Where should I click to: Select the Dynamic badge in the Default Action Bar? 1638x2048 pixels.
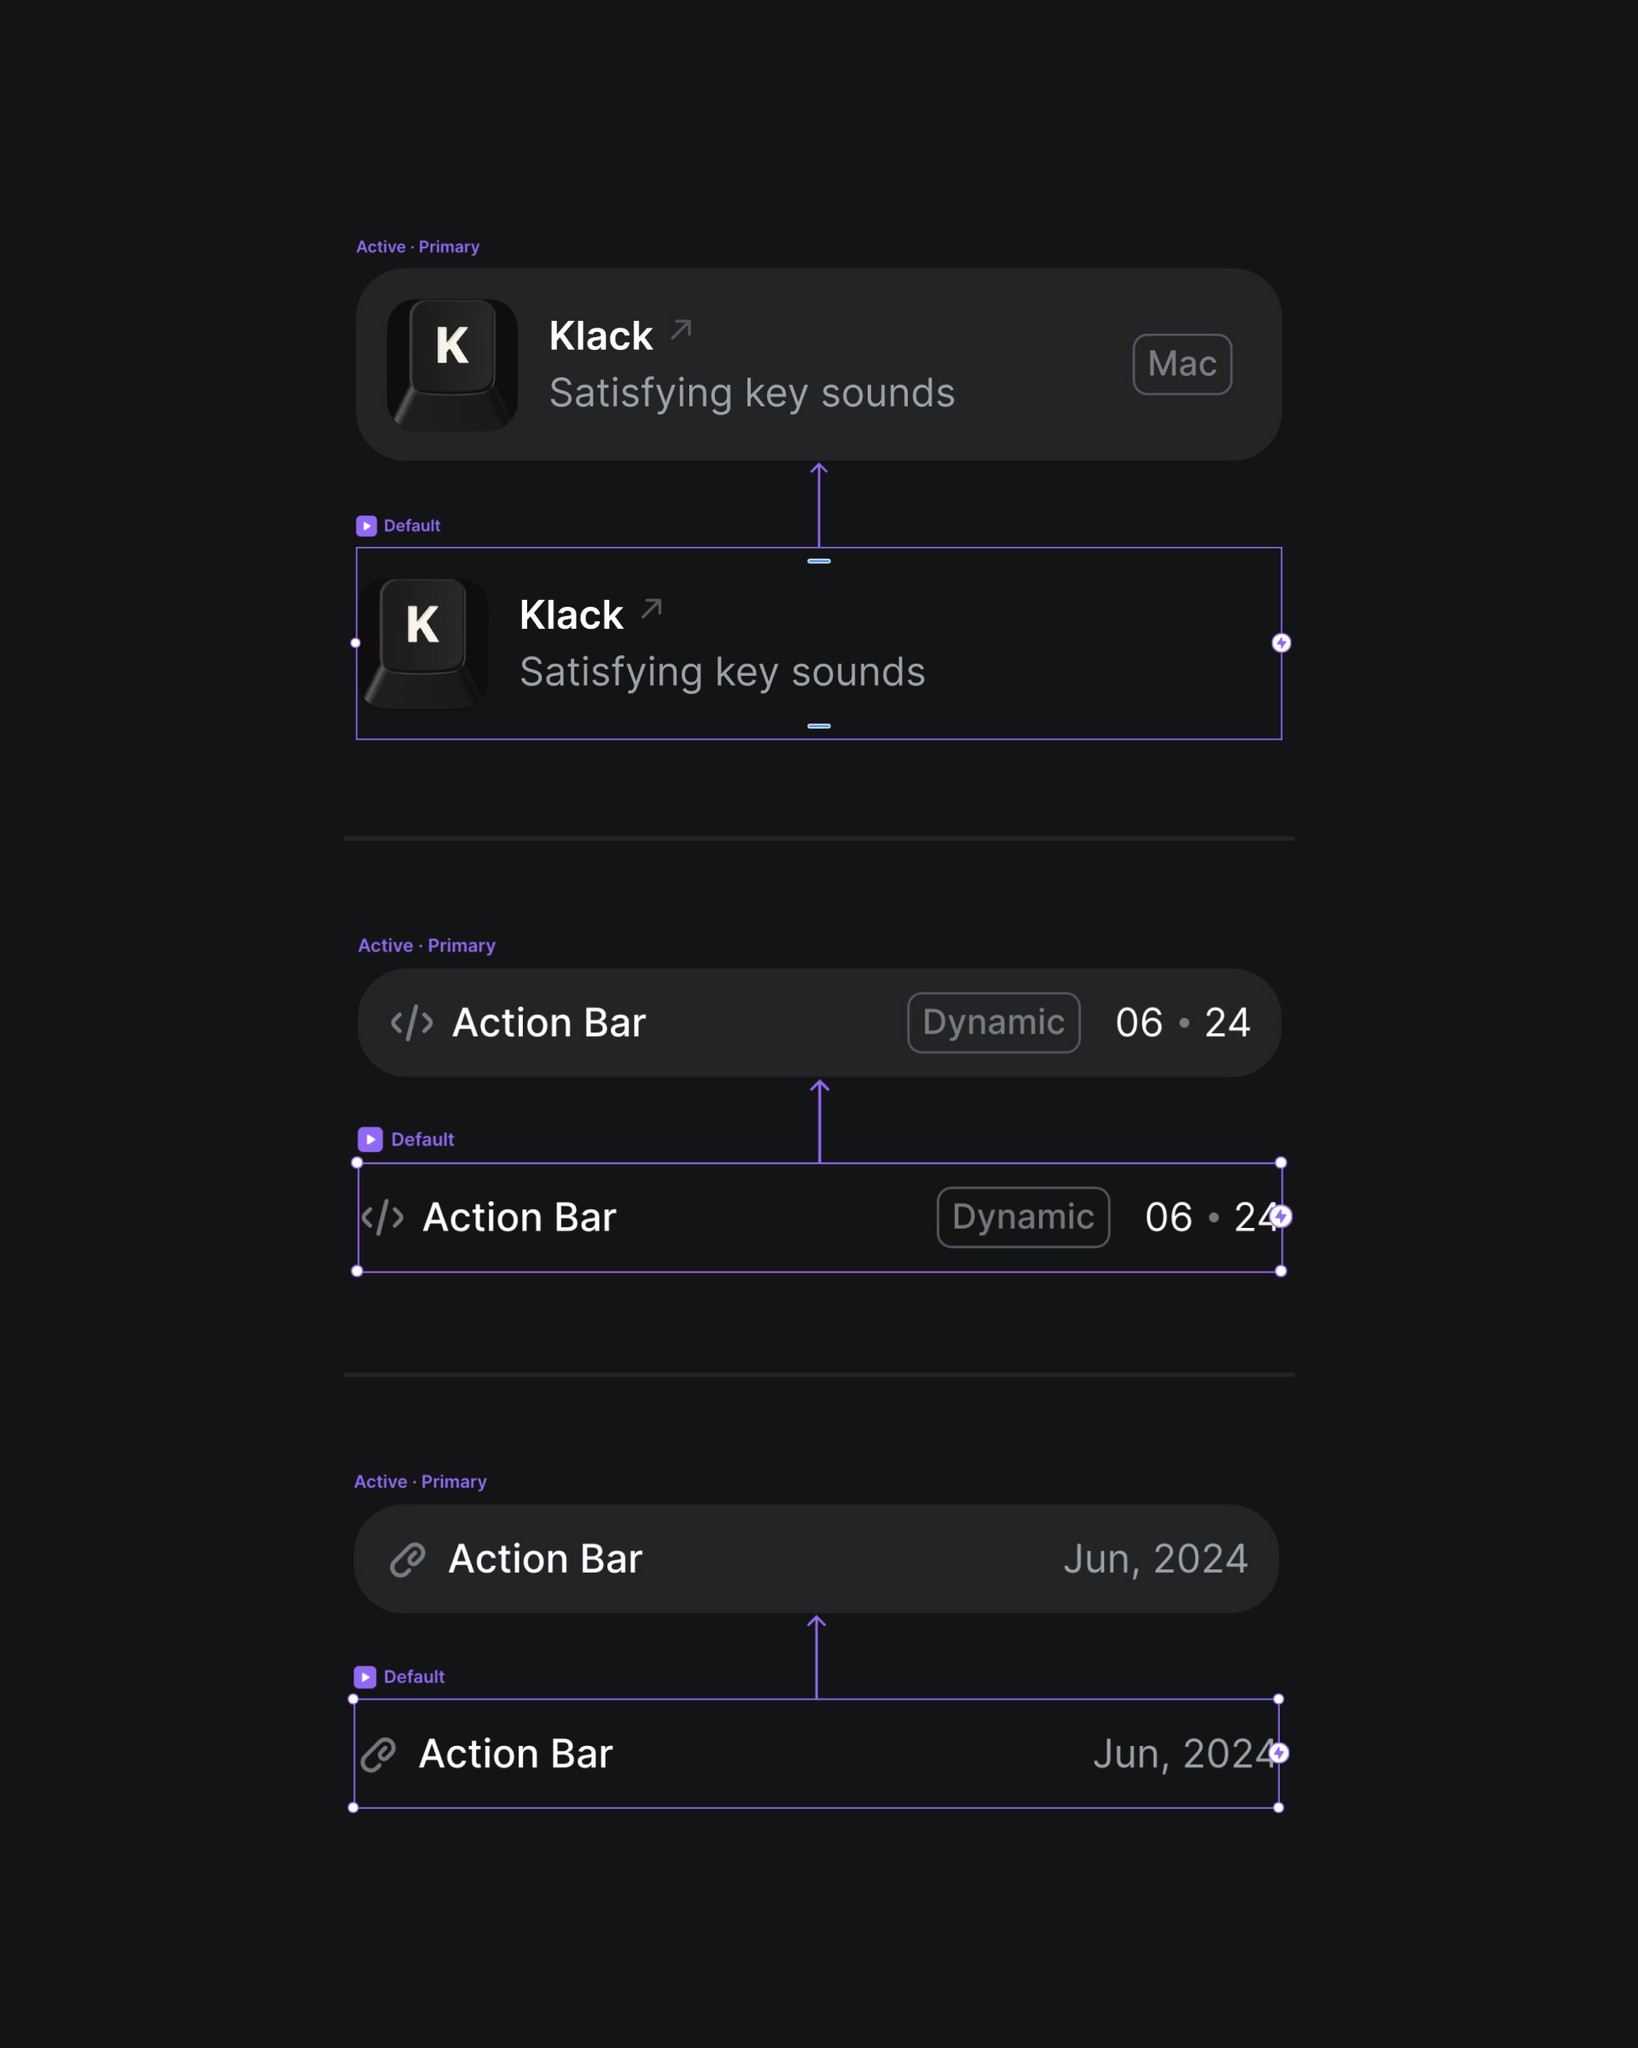pyautogui.click(x=1022, y=1217)
